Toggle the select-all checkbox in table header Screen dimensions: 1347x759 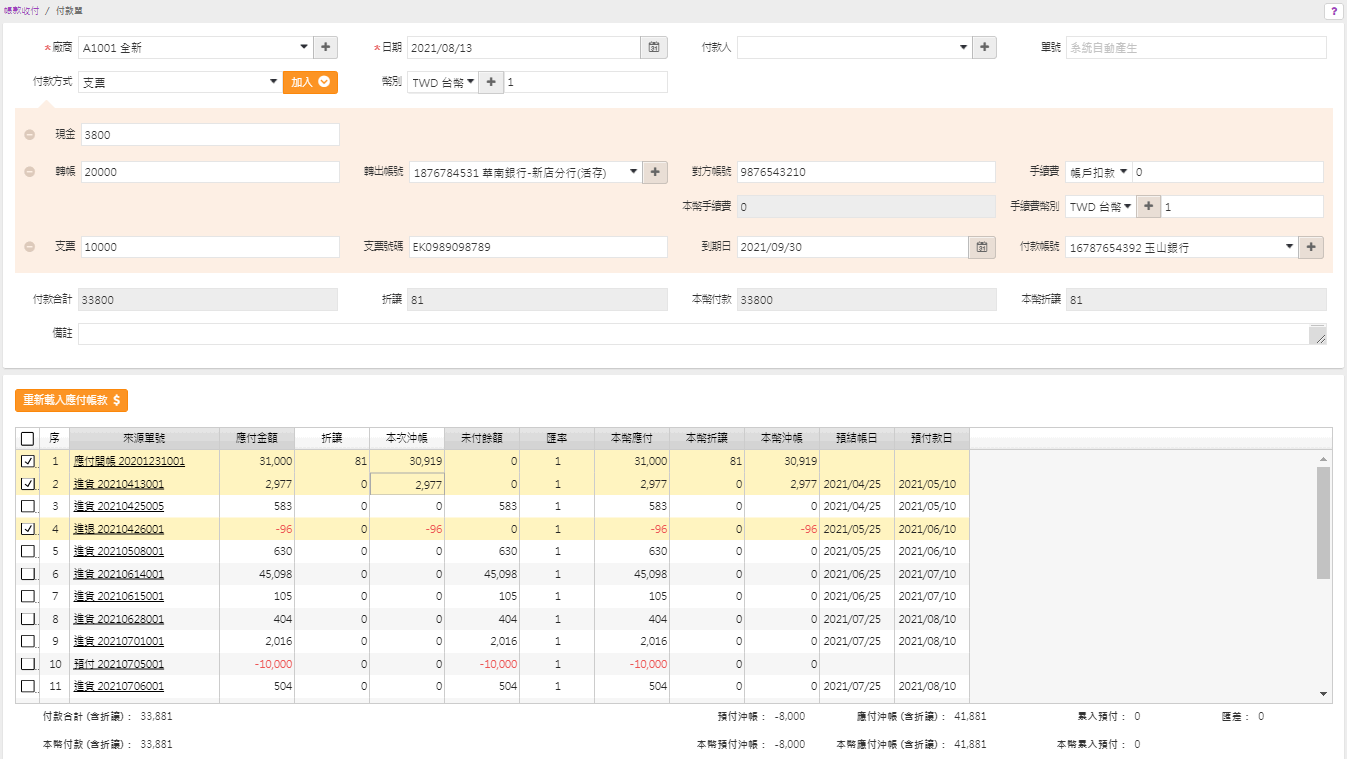[x=28, y=438]
